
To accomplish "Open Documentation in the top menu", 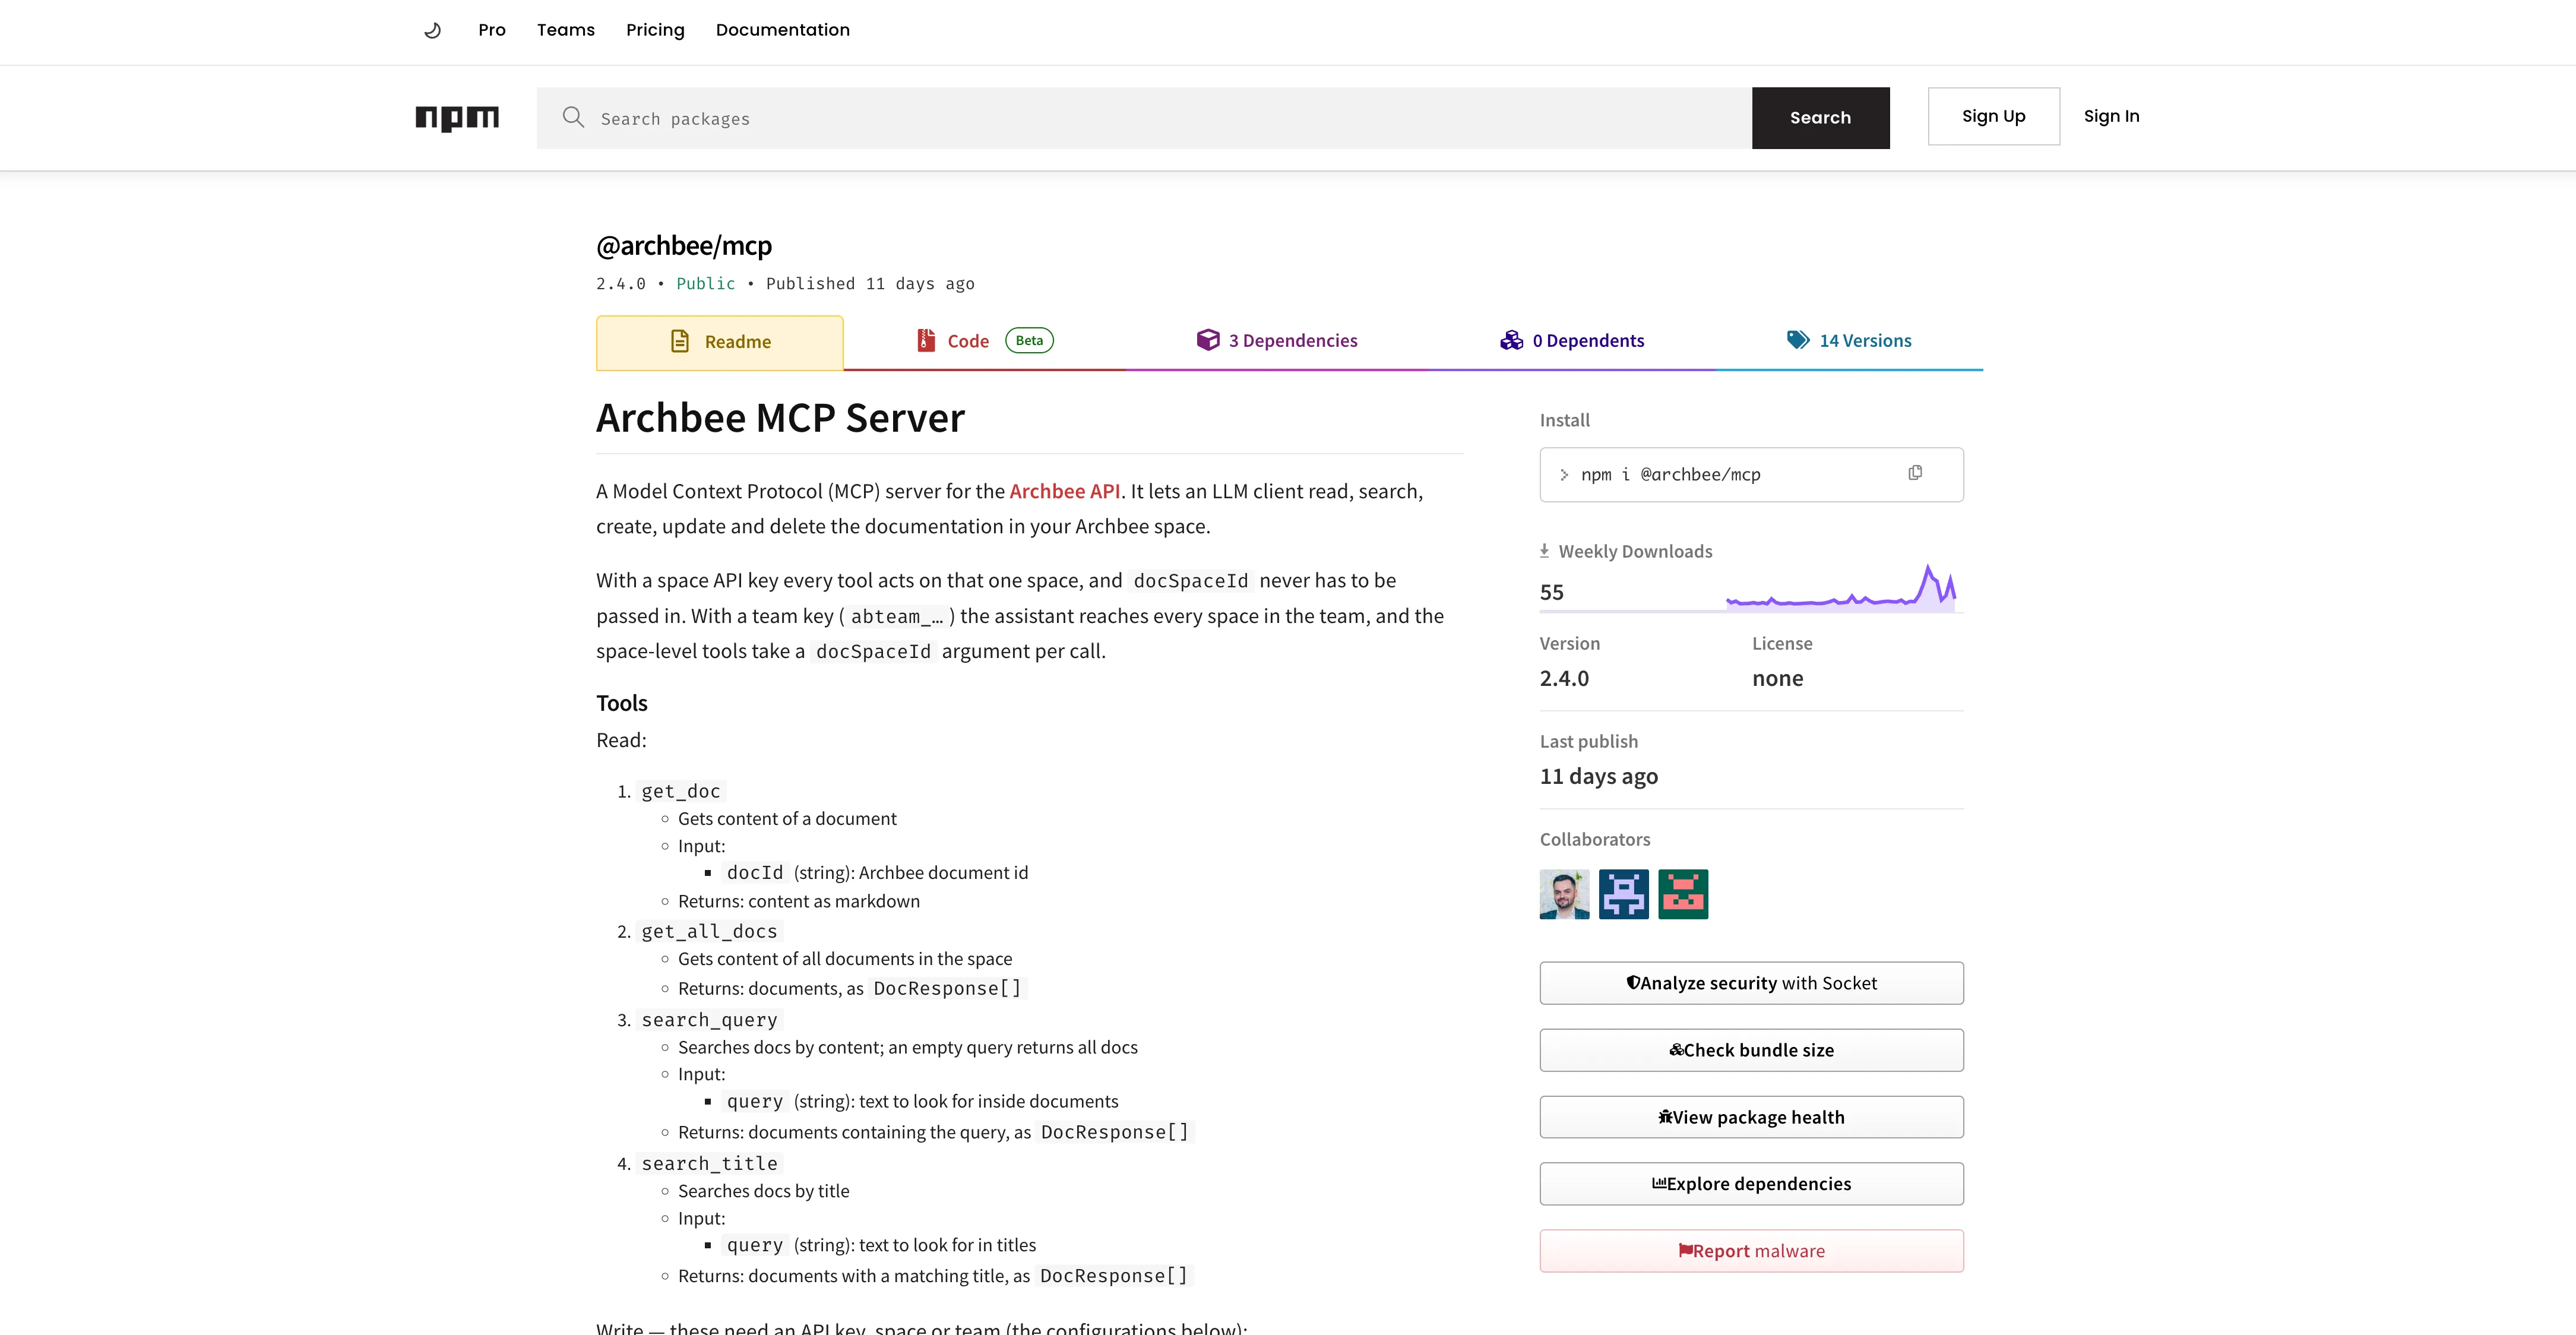I will [782, 30].
